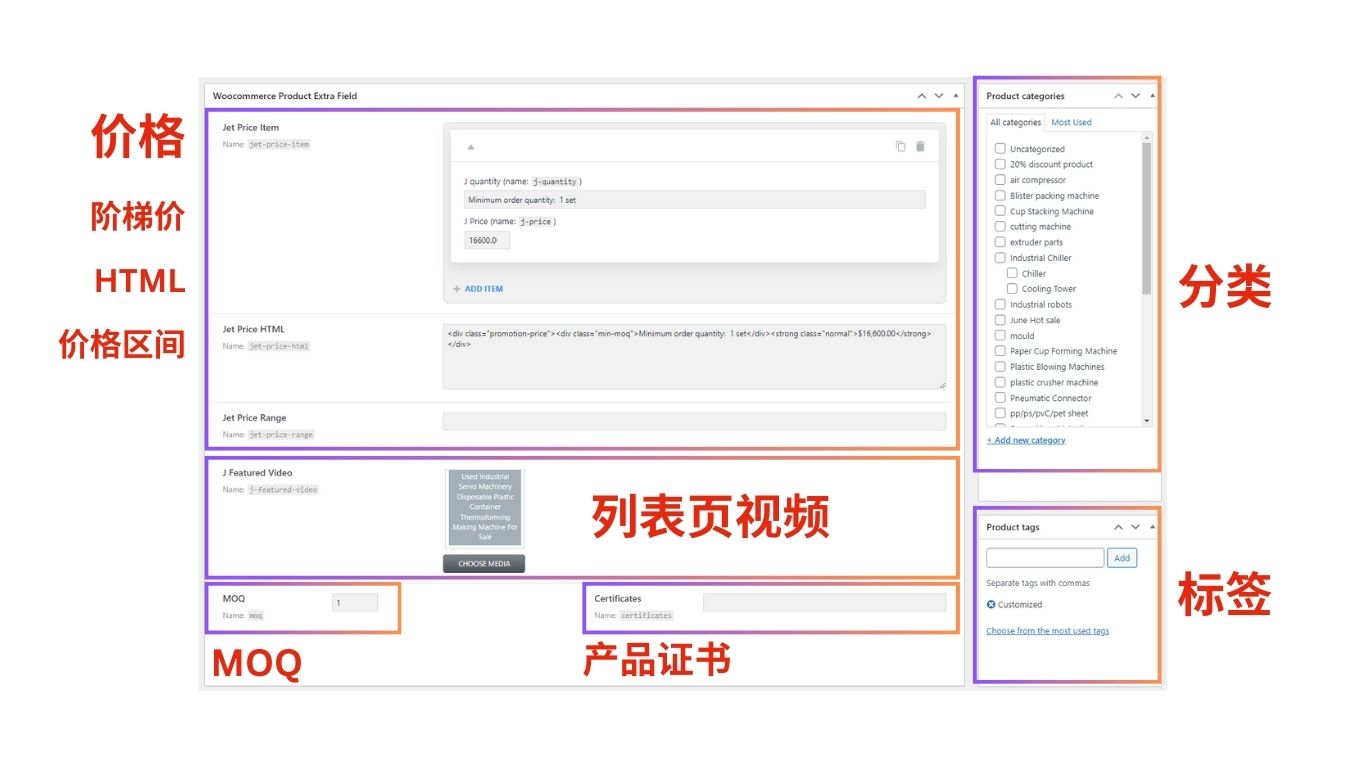Click the category list scrollbar
Screen dimensions: 1366x768
(1146, 220)
